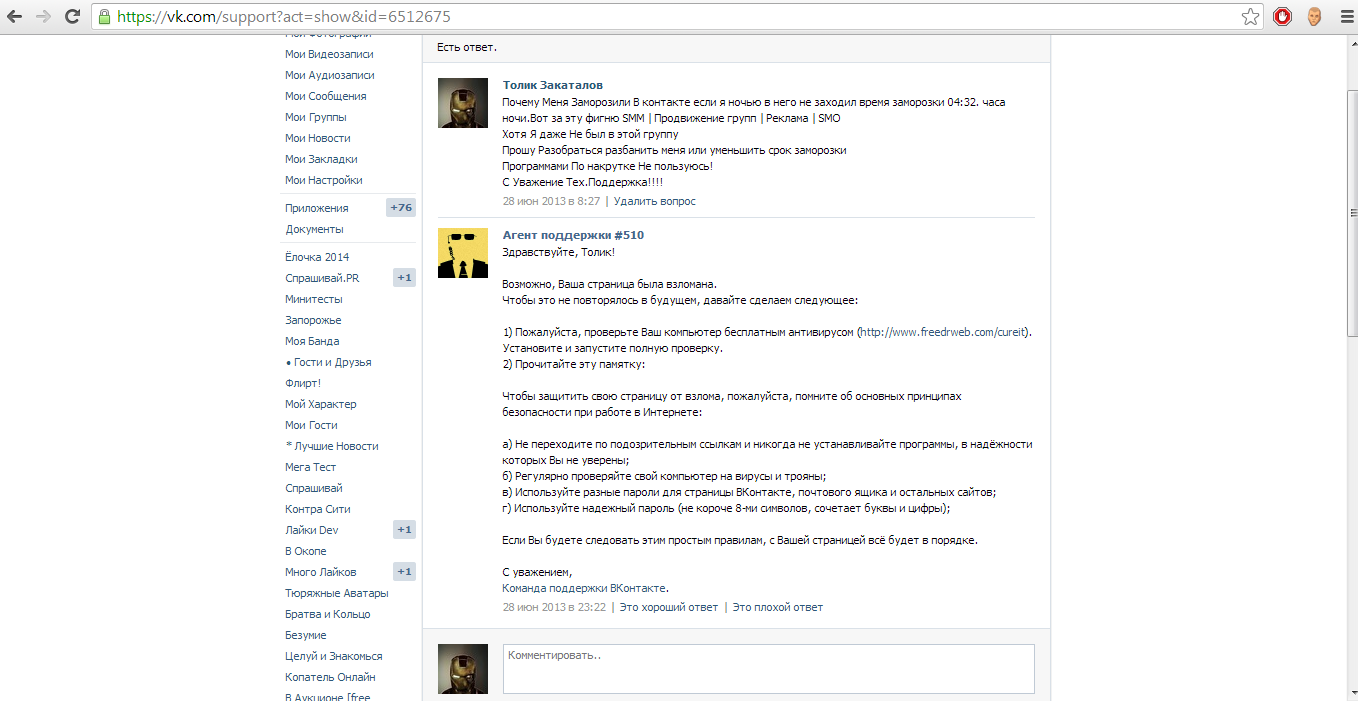Click Толик Закаталов's avatar on the question
1358x701 pixels.
point(463,103)
